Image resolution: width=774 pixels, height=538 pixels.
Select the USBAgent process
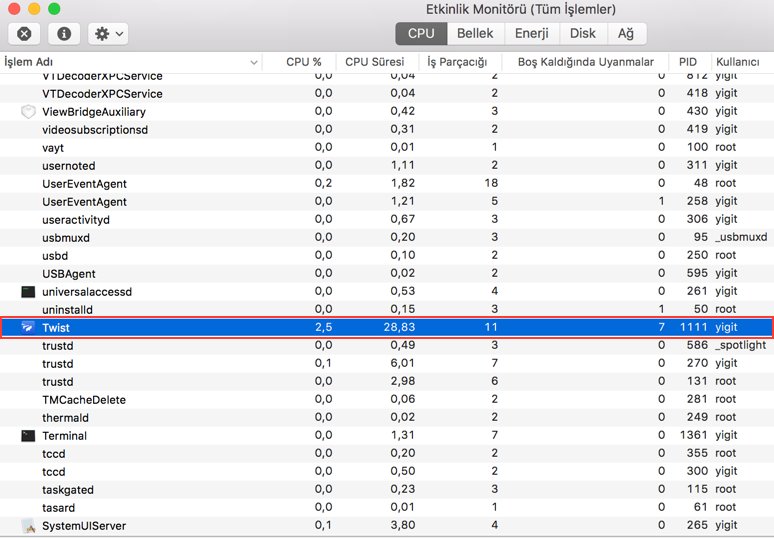(387, 273)
